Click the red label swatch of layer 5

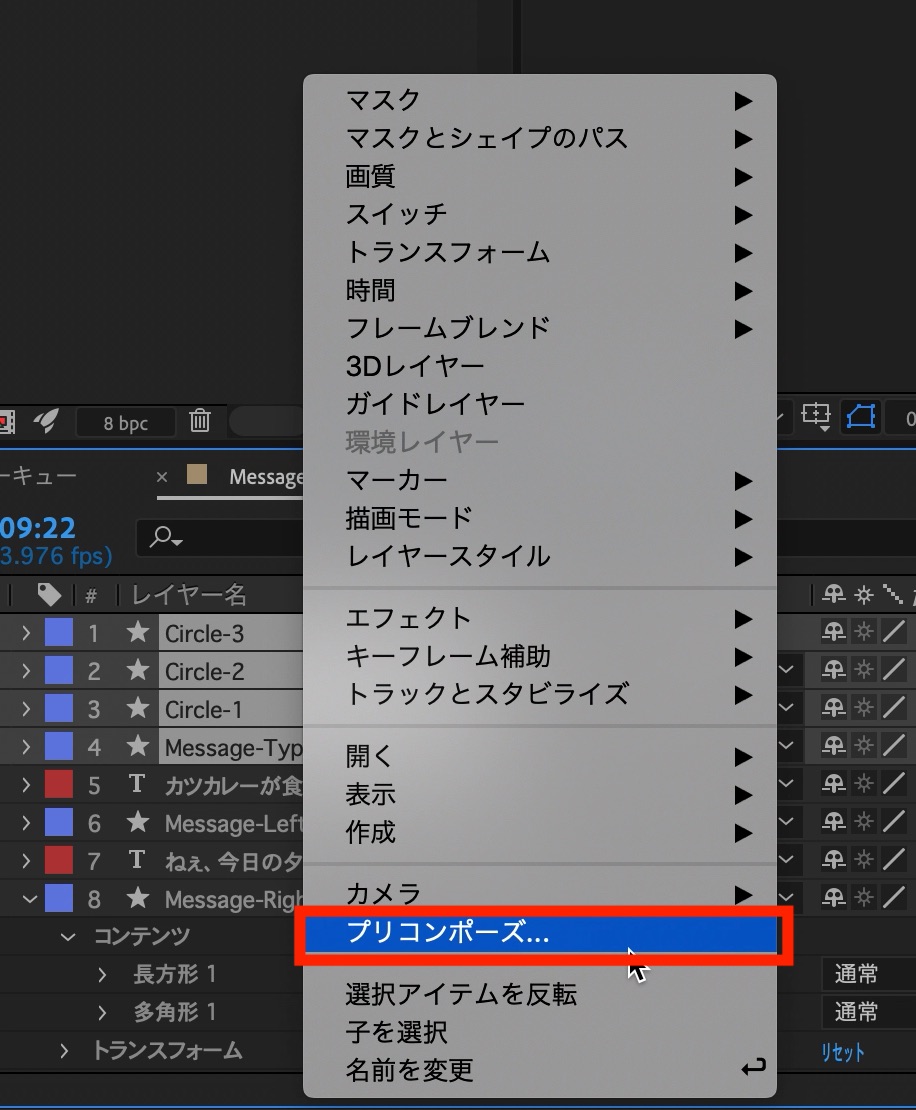click(x=59, y=785)
